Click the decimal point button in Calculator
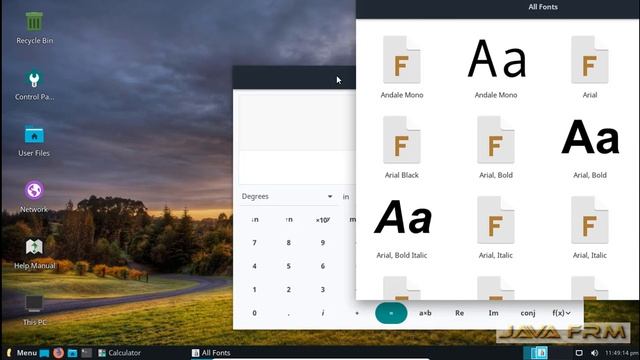640x360 pixels. point(289,313)
